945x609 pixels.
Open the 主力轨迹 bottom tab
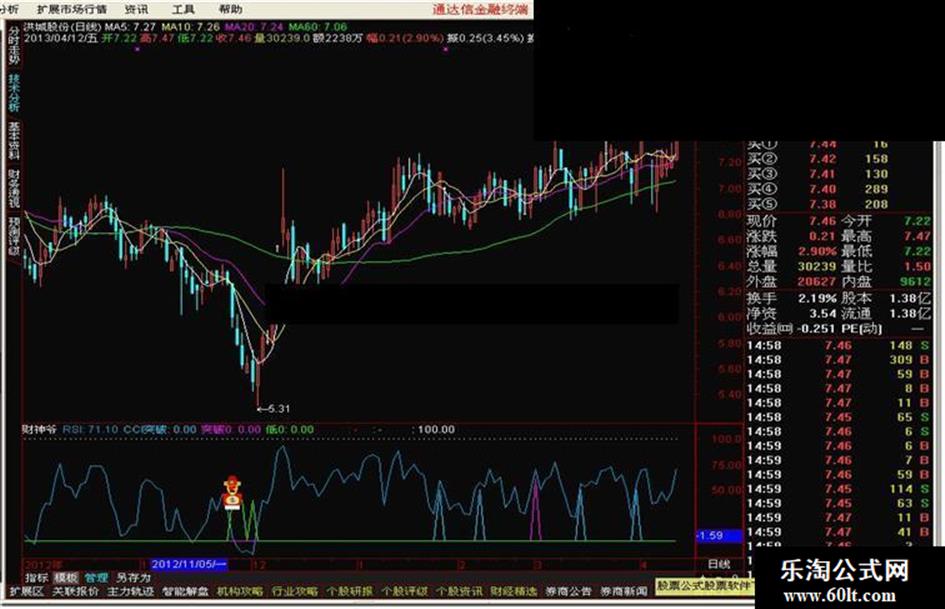click(x=130, y=592)
